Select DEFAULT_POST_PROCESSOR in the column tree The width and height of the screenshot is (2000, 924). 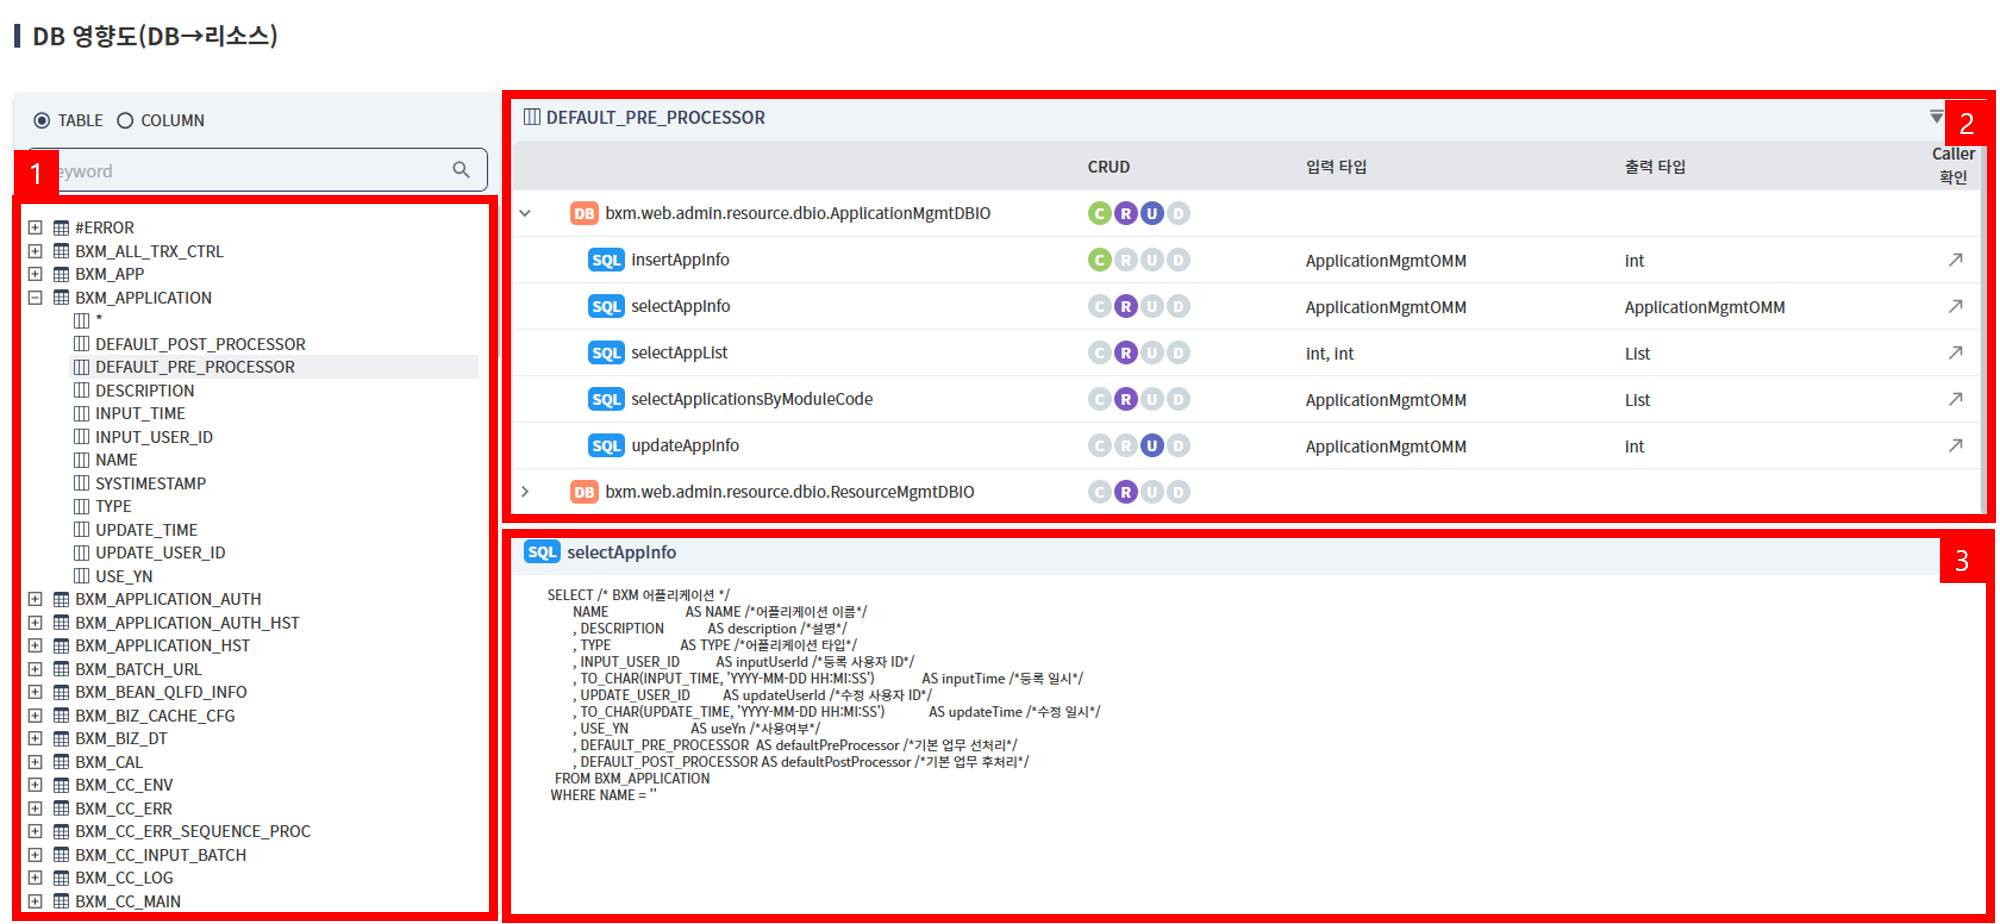tap(200, 343)
